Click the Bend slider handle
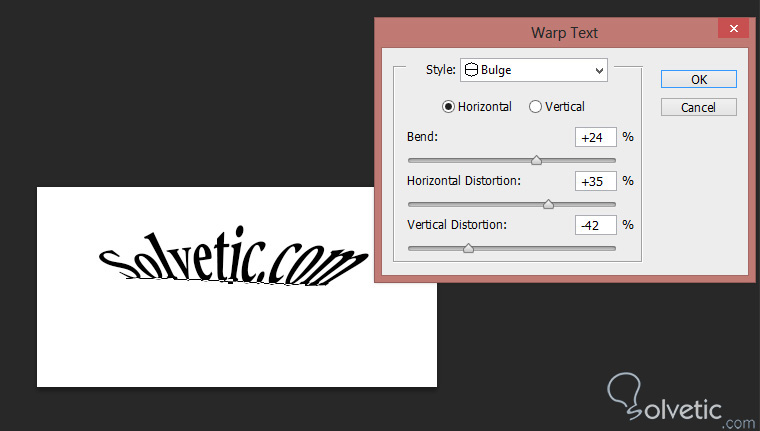Viewport: 760px width, 431px height. tap(536, 160)
